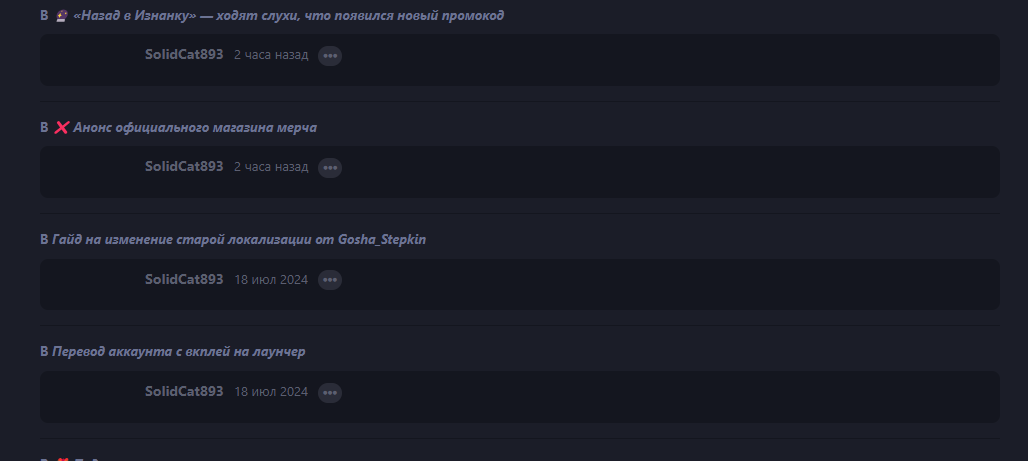Click the "2 часа назад" timestamp in the merch post
This screenshot has width=1028, height=461.
click(x=271, y=167)
